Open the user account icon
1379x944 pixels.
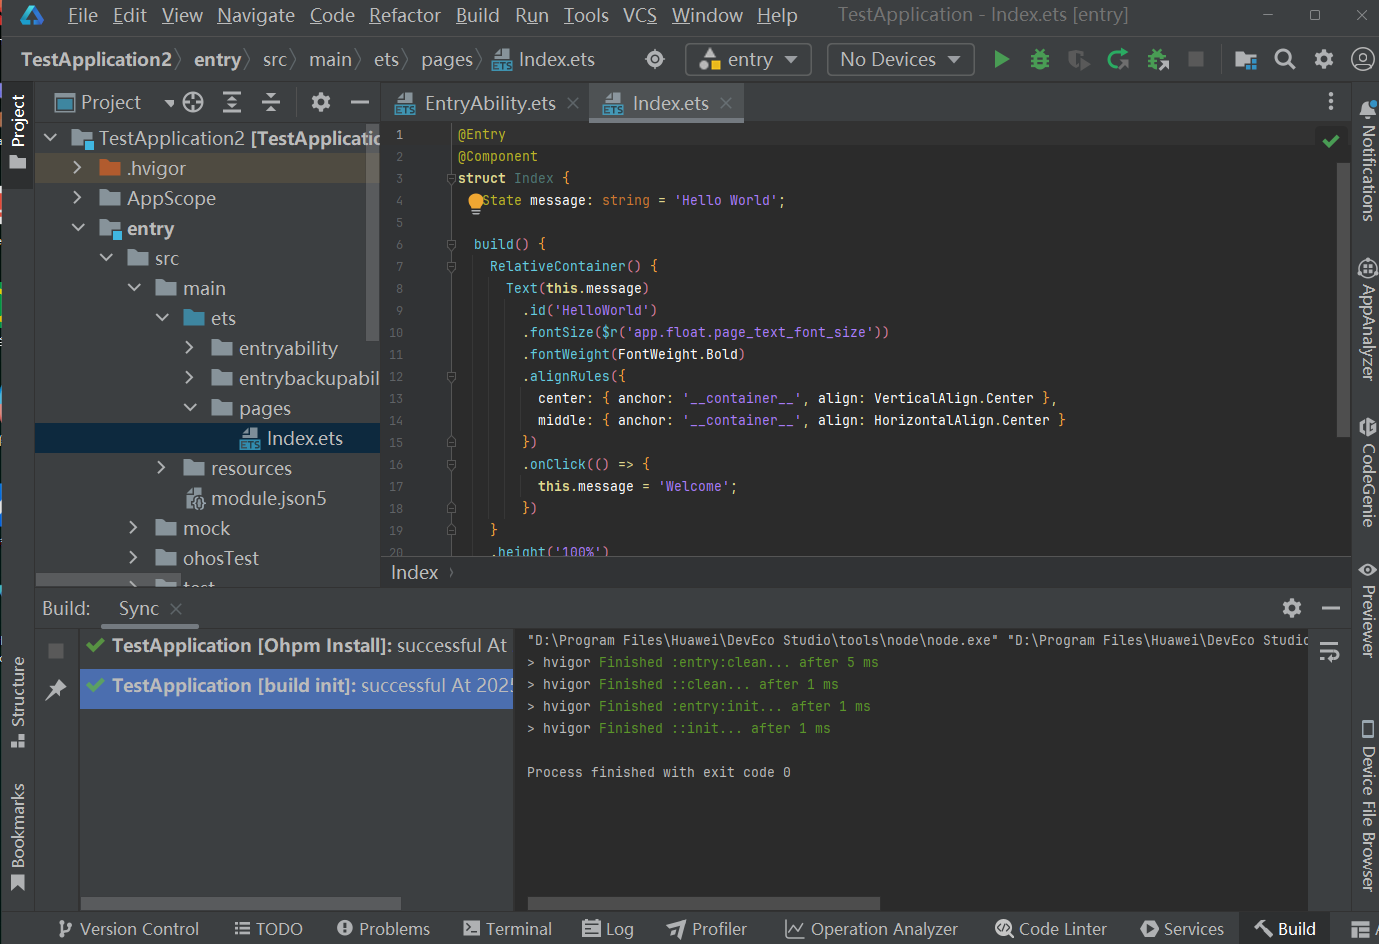click(1362, 59)
